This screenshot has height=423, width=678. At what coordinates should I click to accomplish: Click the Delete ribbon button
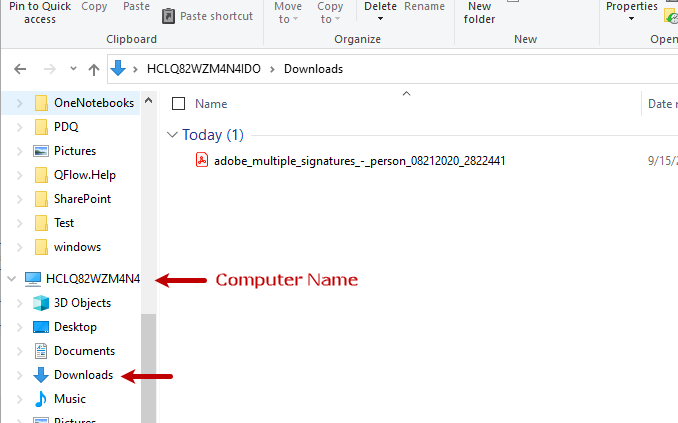pos(380,6)
